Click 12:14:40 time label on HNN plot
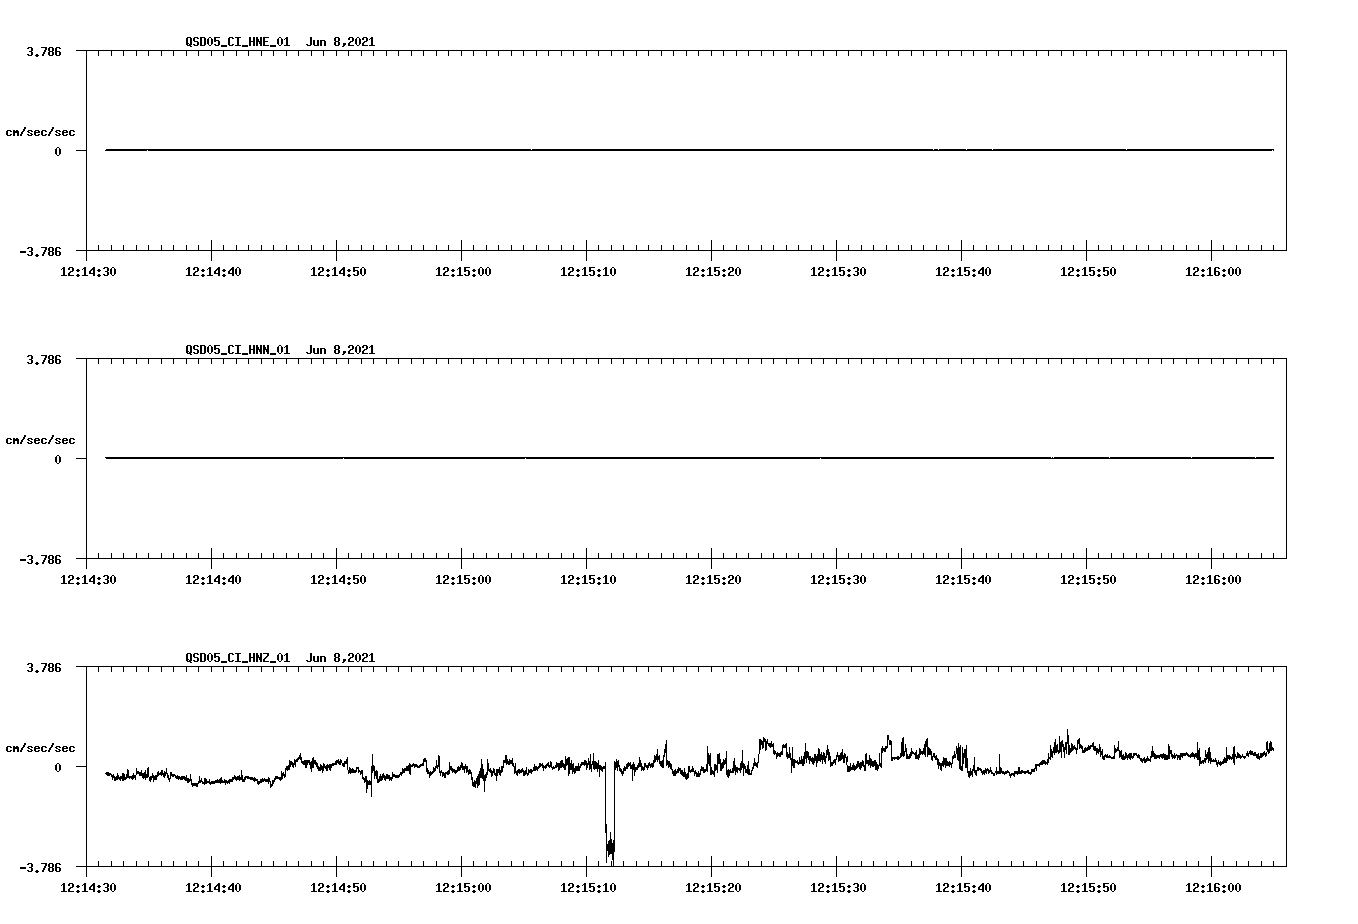The image size is (1358, 924). [212, 580]
